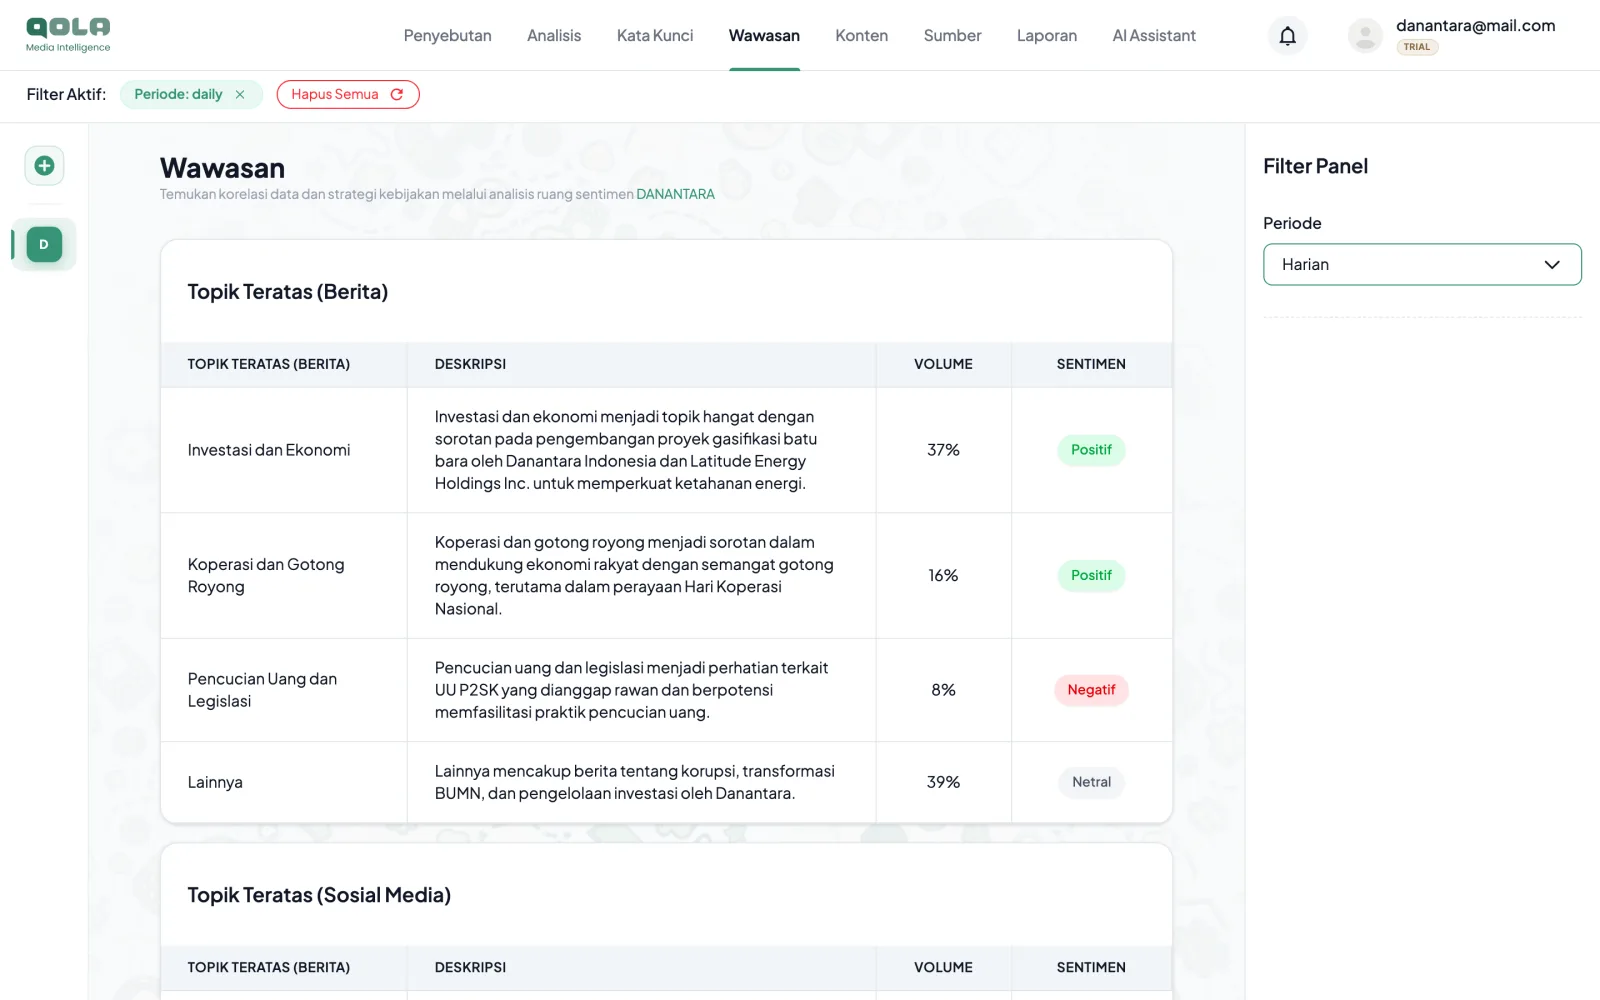Click the 16% volume value

point(943,576)
